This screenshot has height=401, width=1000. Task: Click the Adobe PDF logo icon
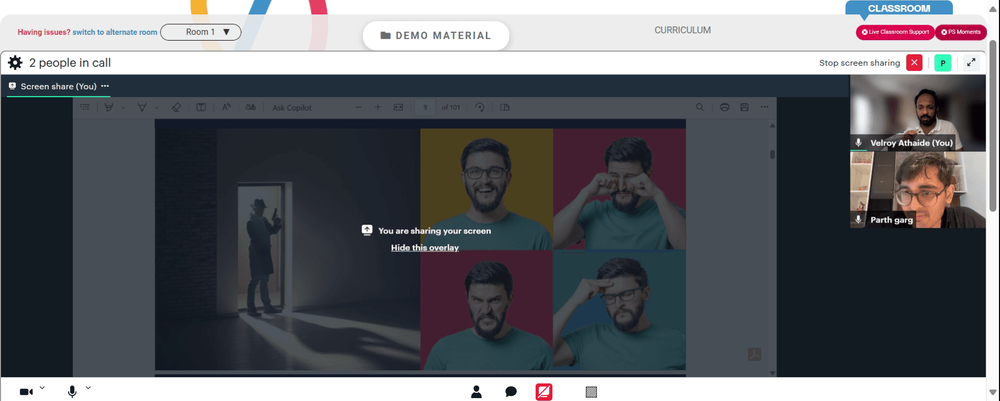point(754,354)
